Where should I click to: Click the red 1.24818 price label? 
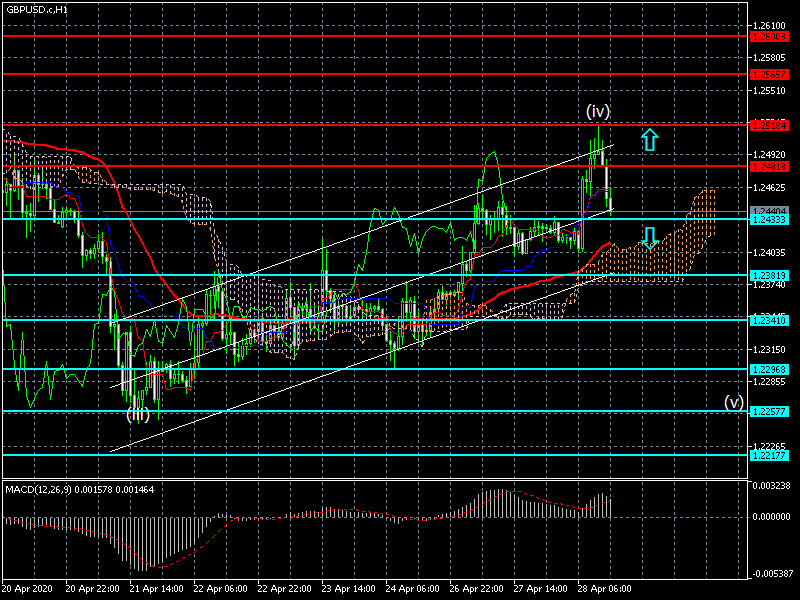[x=769, y=166]
